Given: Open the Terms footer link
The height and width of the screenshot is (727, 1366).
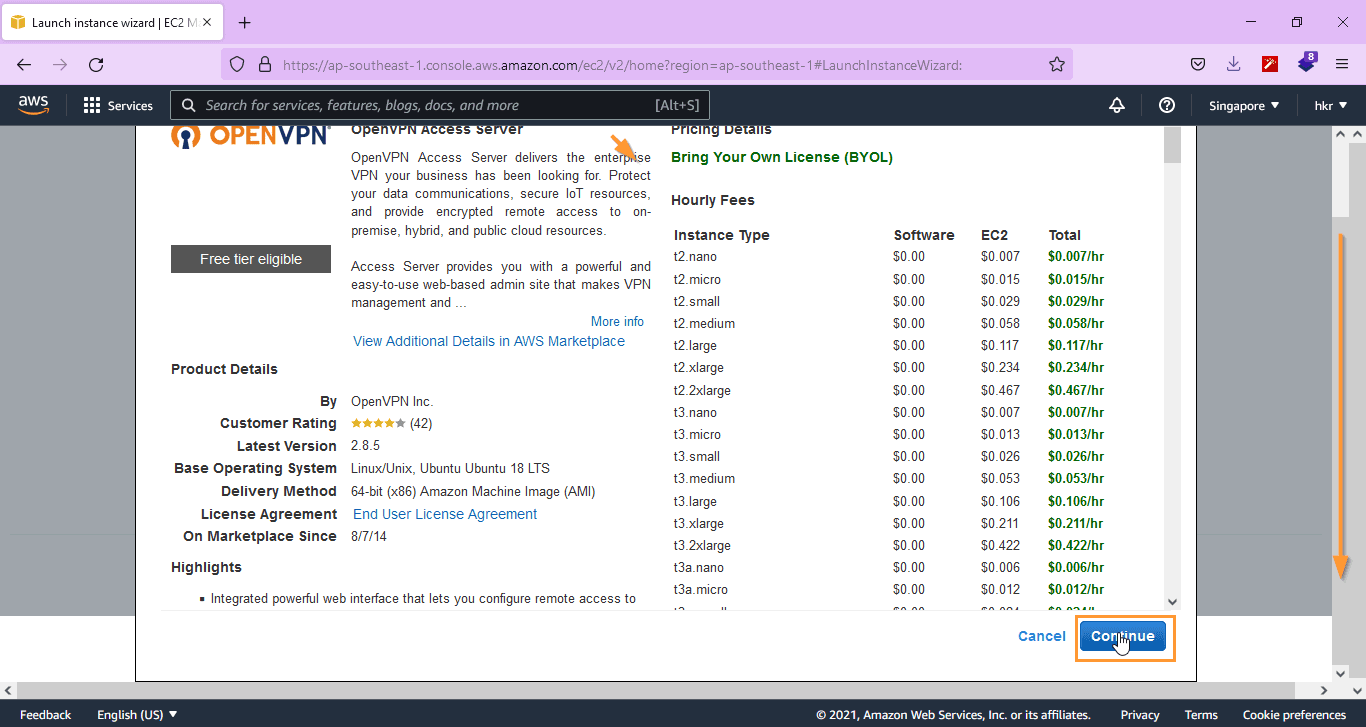Looking at the screenshot, I should point(1201,715).
